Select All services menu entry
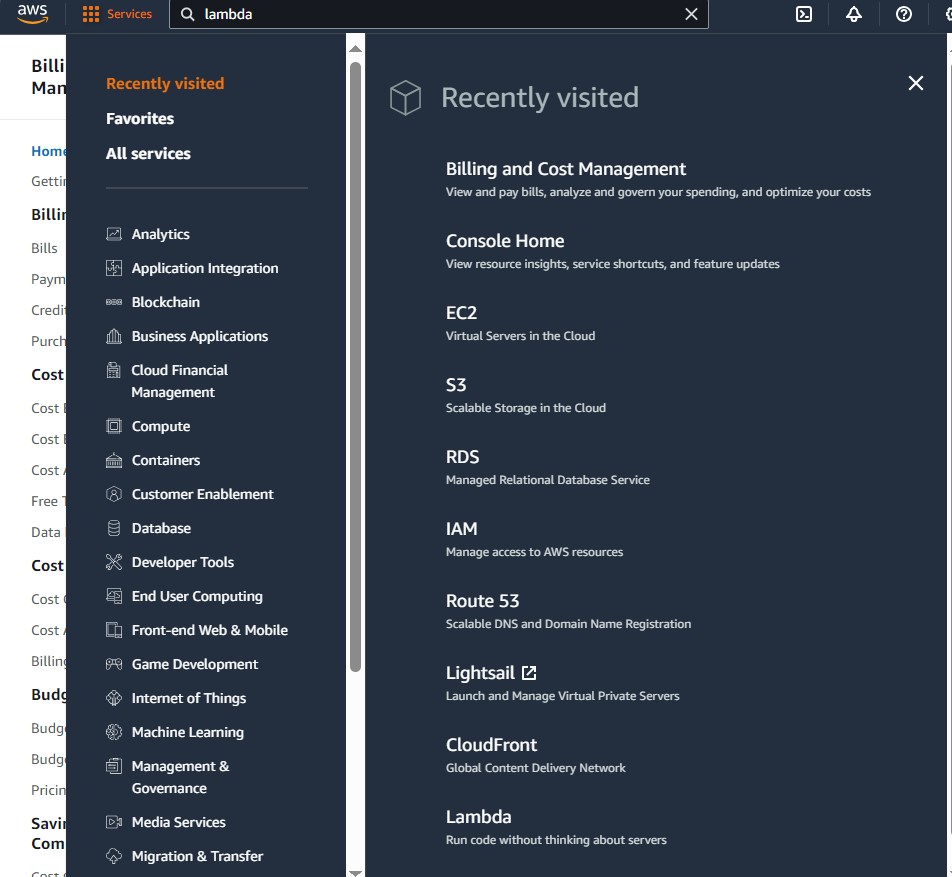 (148, 154)
